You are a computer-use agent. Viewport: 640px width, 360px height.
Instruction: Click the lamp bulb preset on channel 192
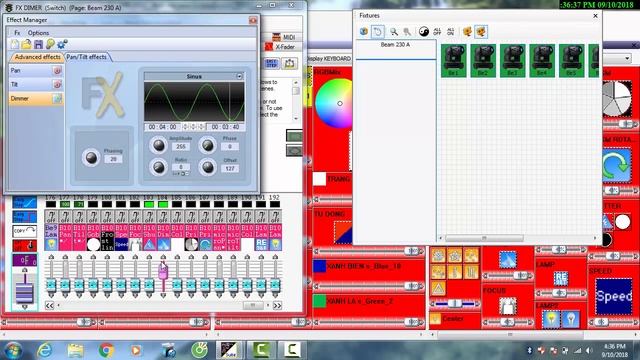pyautogui.click(x=276, y=244)
